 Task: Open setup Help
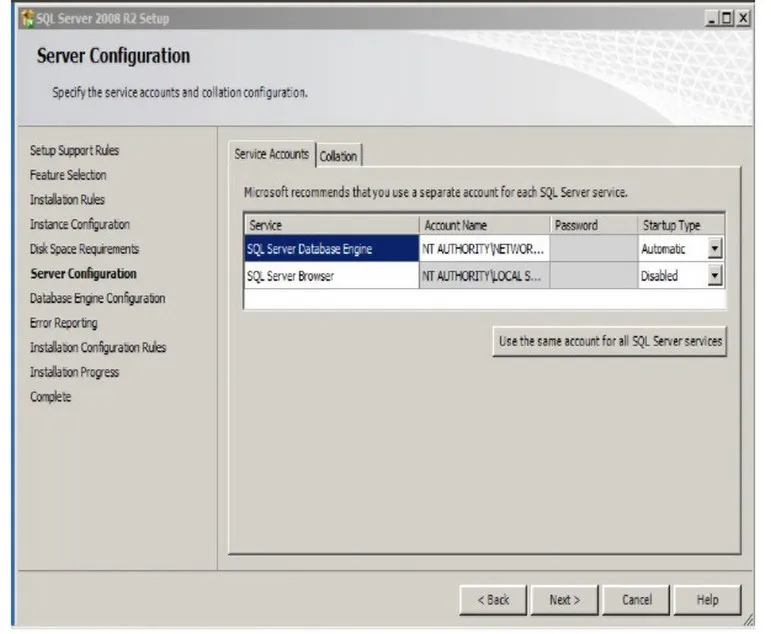708,600
